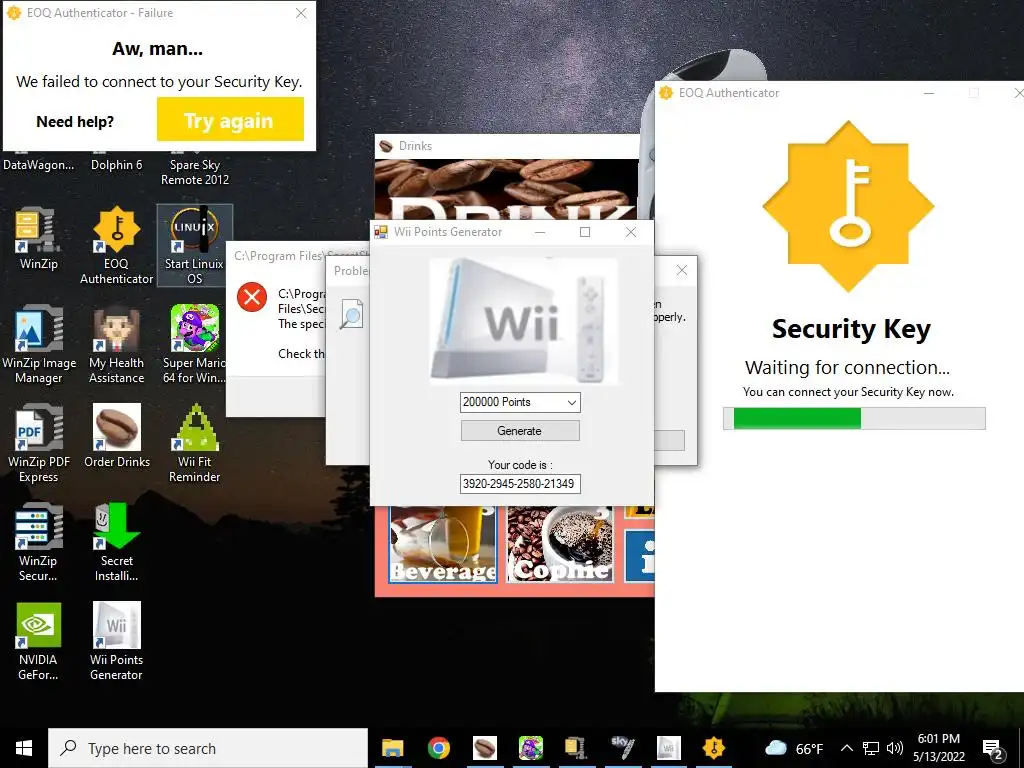Image resolution: width=1024 pixels, height=768 pixels.
Task: Switch to the EOQ Authenticator taskbar app
Action: tap(714, 748)
